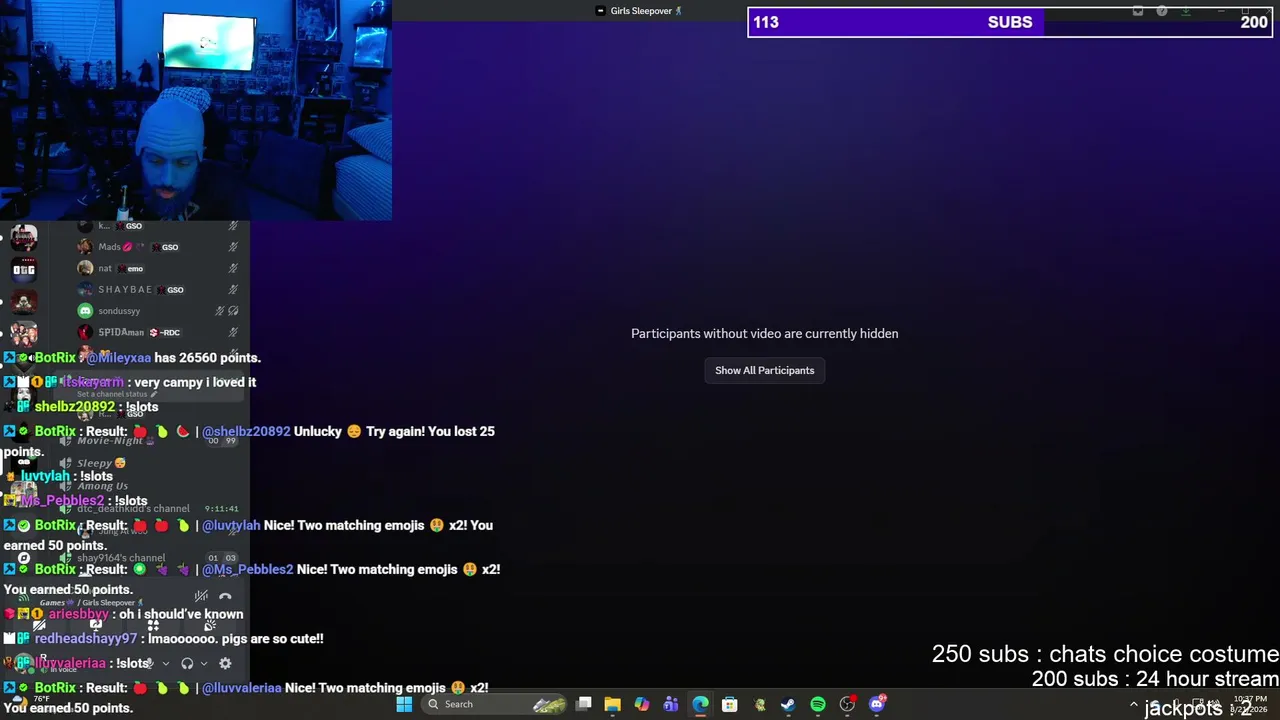This screenshot has height=720, width=1280.
Task: Click muted mic icon beside SHAYBAE
Action: 233,289
